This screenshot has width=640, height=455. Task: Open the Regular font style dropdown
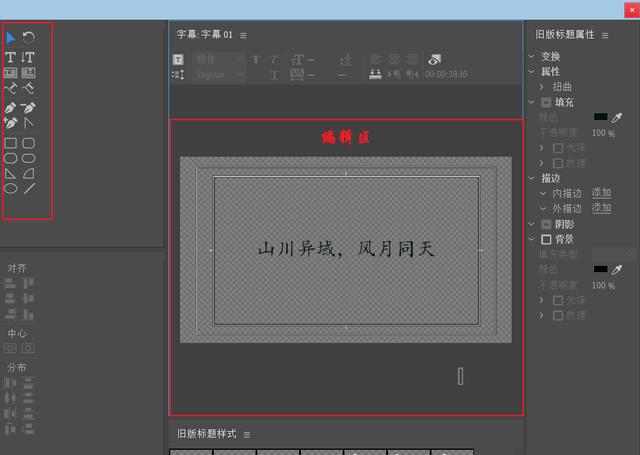coord(219,75)
